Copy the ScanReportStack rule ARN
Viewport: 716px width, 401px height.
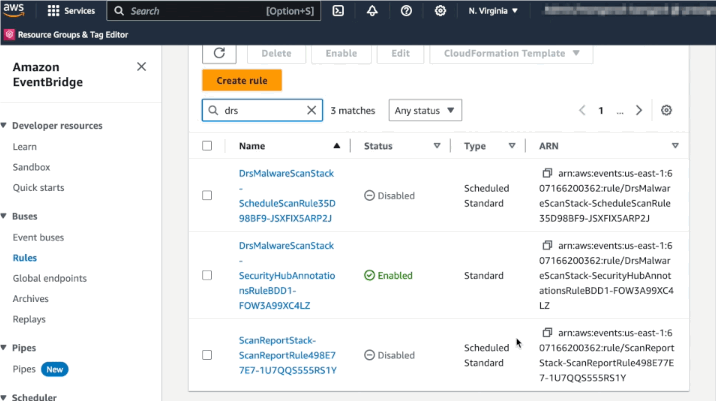547,333
